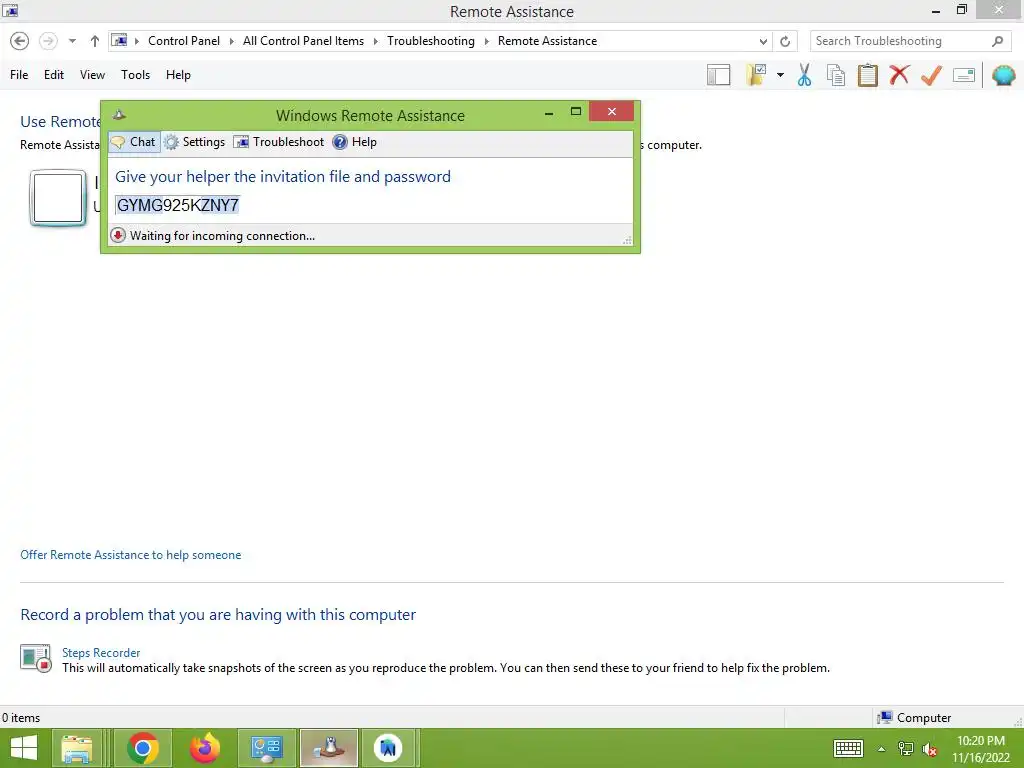The width and height of the screenshot is (1024, 768).
Task: Select All Control Panel Items breadcrumb
Action: coord(303,40)
